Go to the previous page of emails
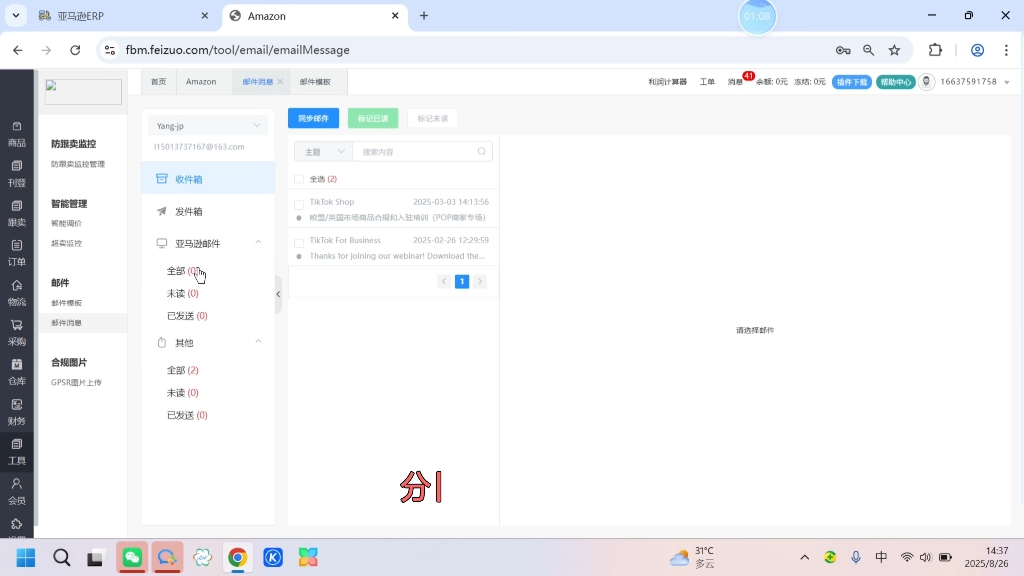The image size is (1024, 576). [444, 281]
